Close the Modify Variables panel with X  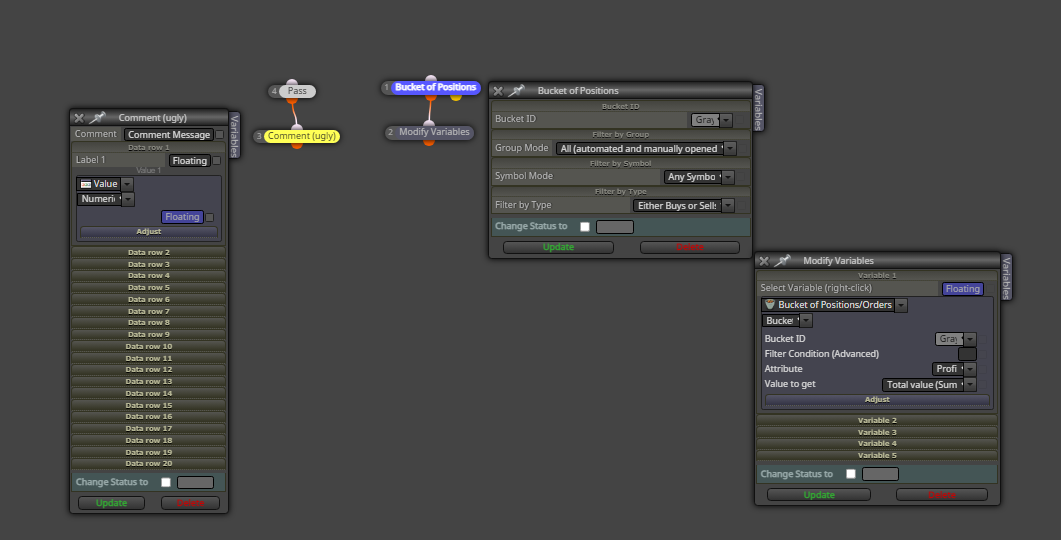click(764, 261)
